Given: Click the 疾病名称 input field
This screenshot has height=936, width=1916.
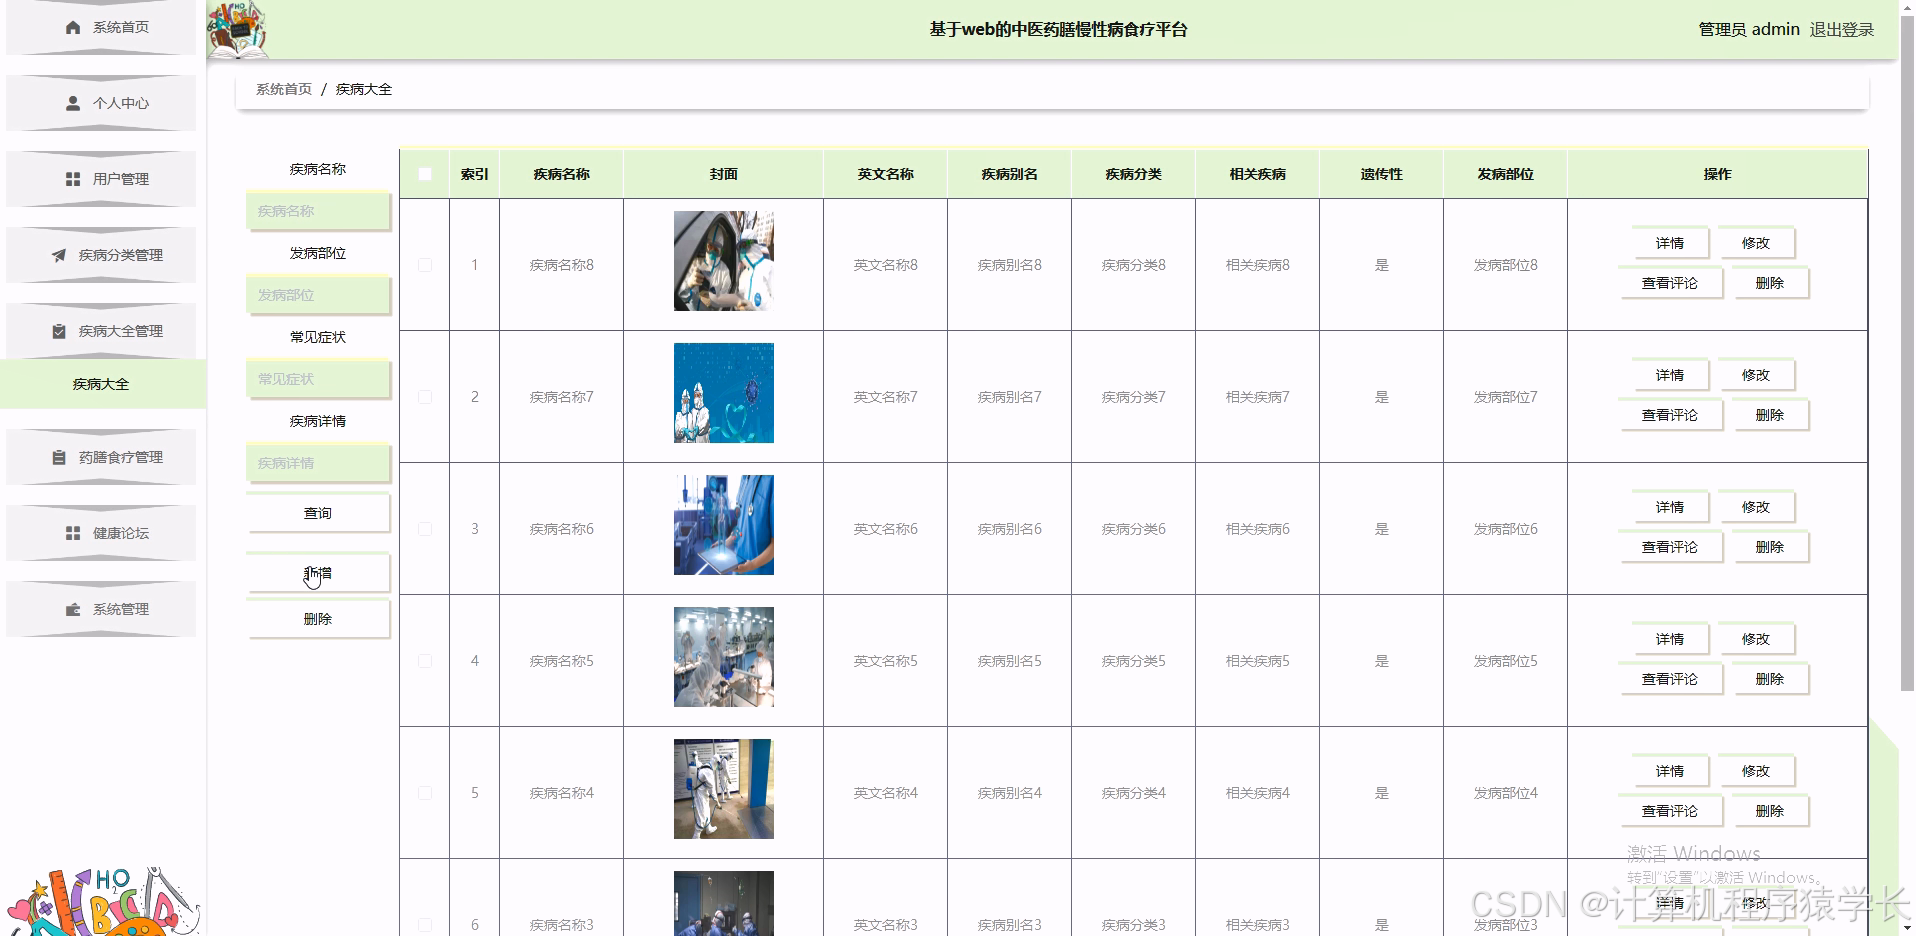Looking at the screenshot, I should [317, 211].
